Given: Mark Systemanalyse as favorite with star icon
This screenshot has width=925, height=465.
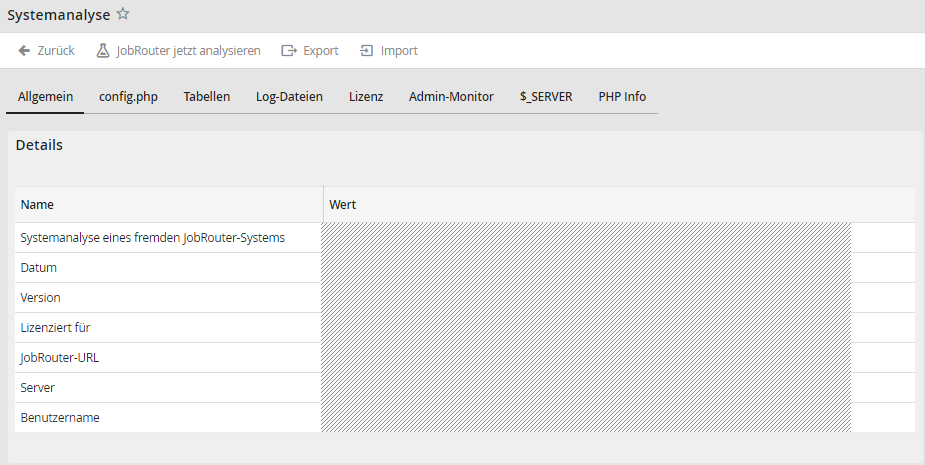Looking at the screenshot, I should [x=123, y=15].
